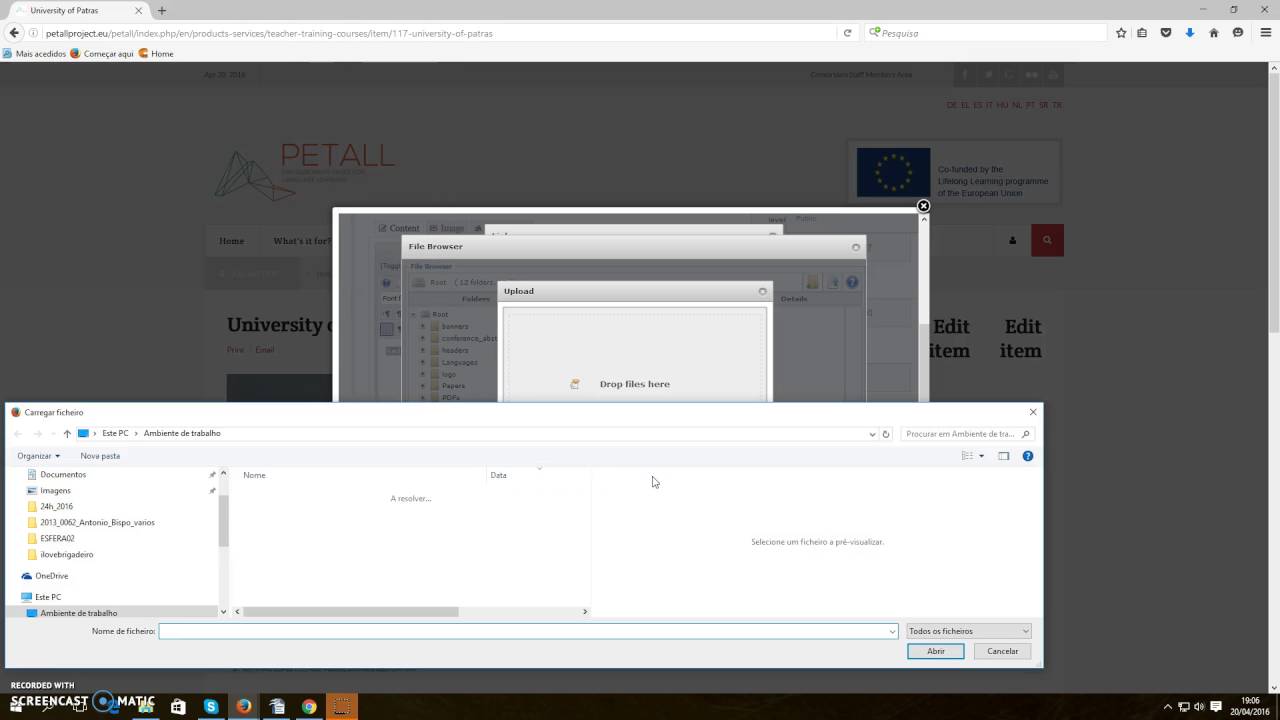Close the File Browser popup

[x=856, y=247]
